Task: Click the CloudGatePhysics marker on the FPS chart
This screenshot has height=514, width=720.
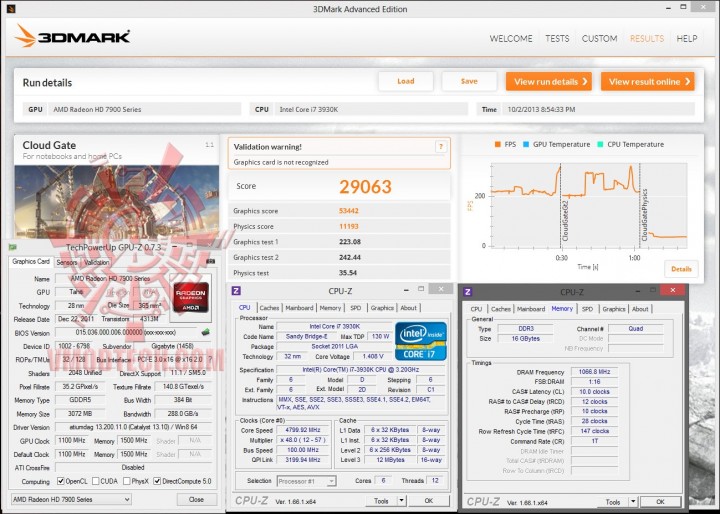Action: pyautogui.click(x=644, y=215)
